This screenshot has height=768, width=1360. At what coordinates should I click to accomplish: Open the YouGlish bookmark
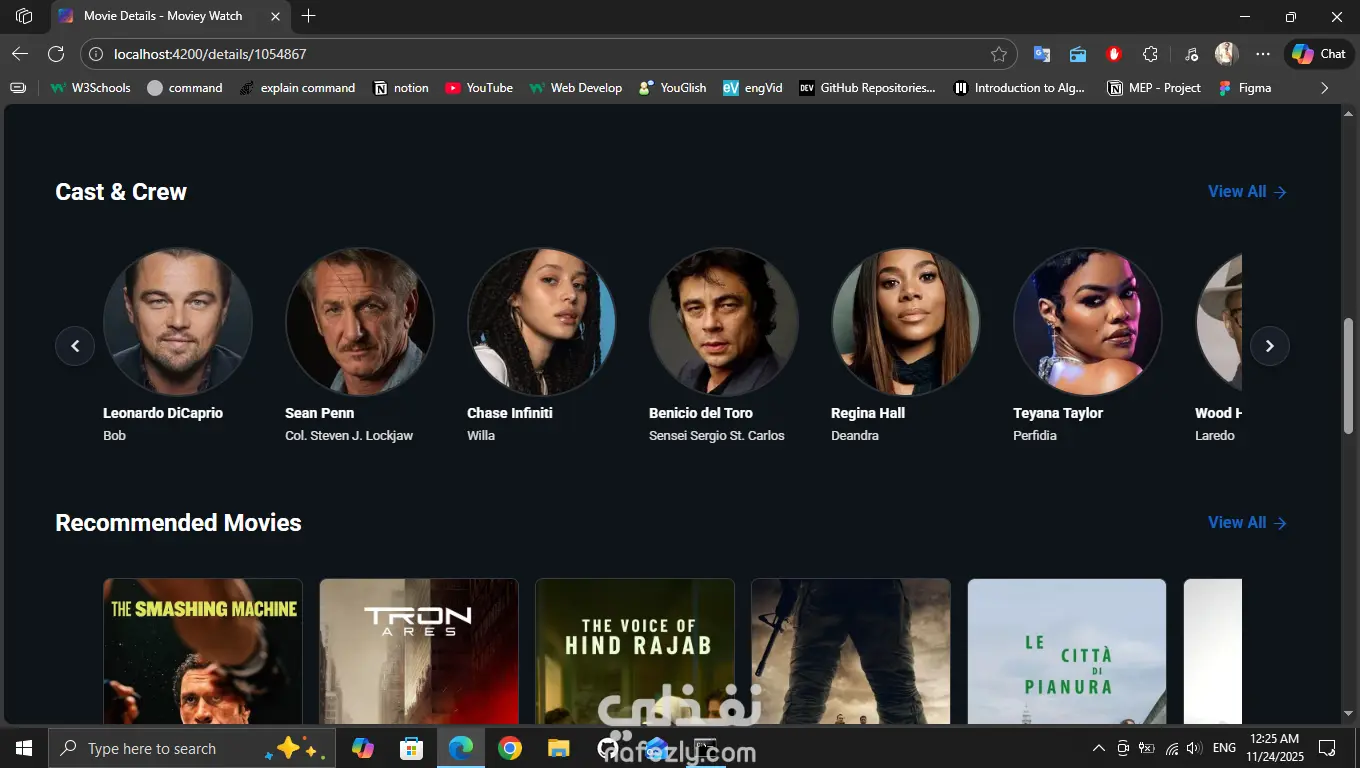pos(672,88)
